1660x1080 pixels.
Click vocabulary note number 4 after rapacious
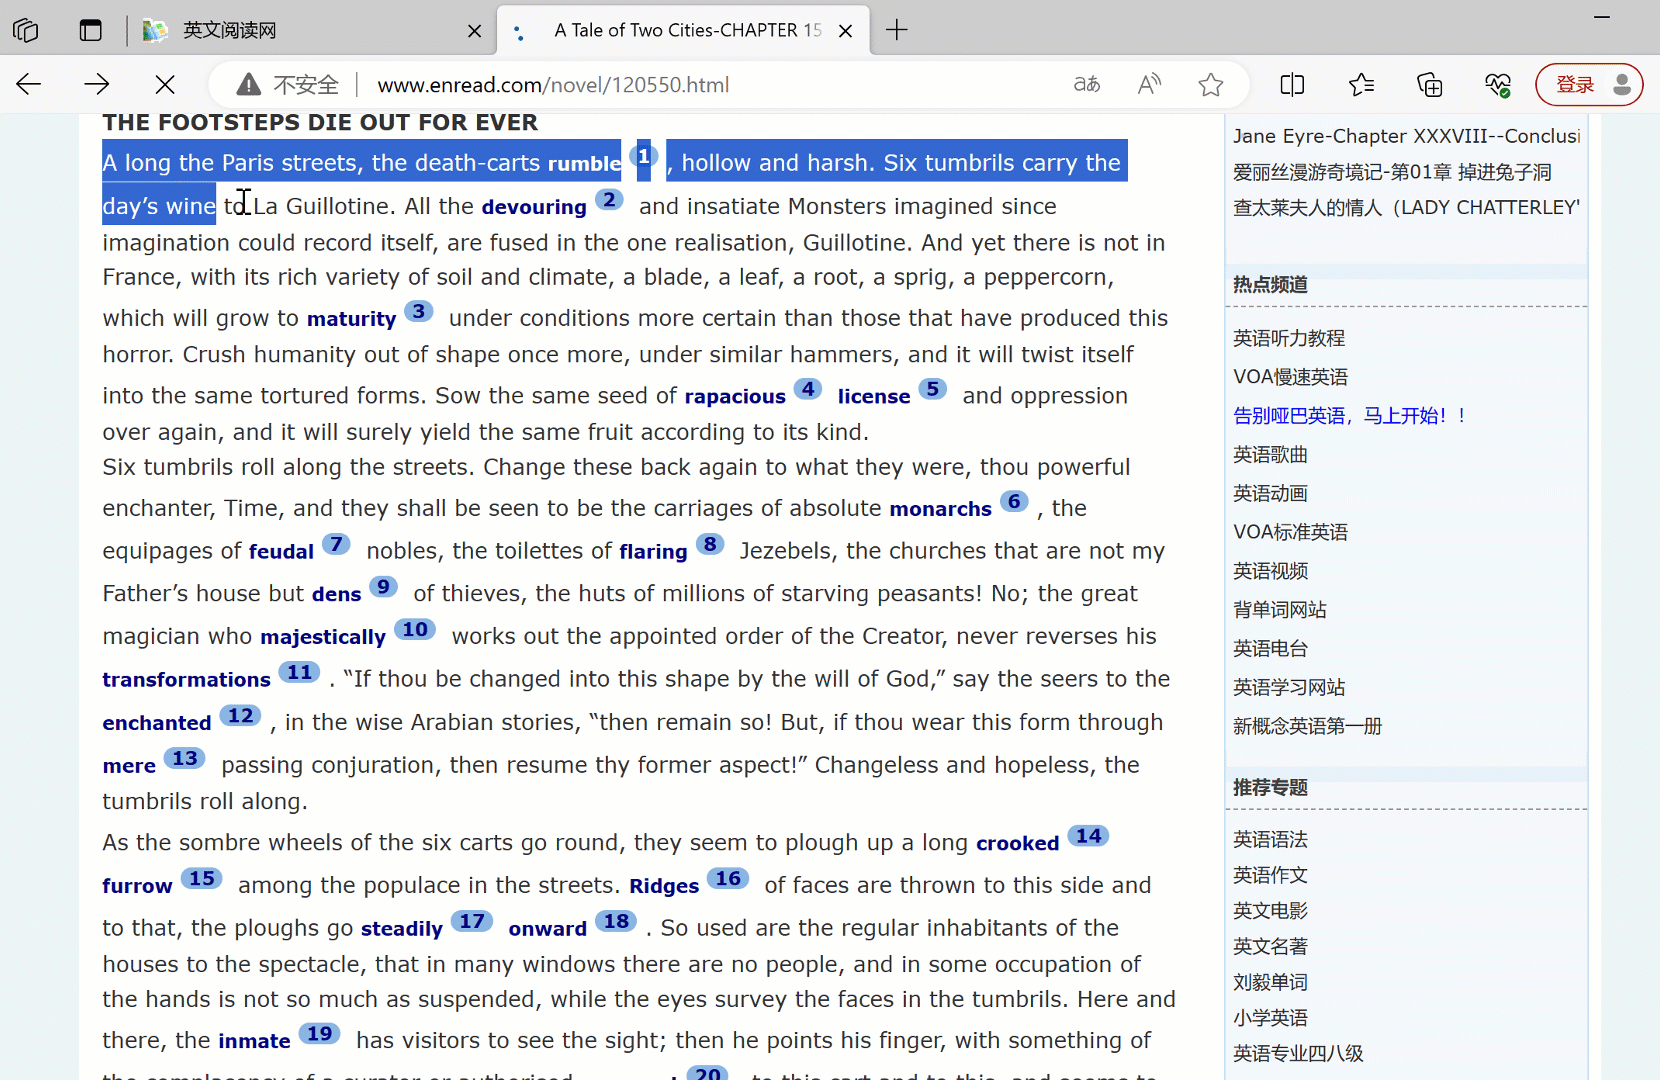[808, 388]
